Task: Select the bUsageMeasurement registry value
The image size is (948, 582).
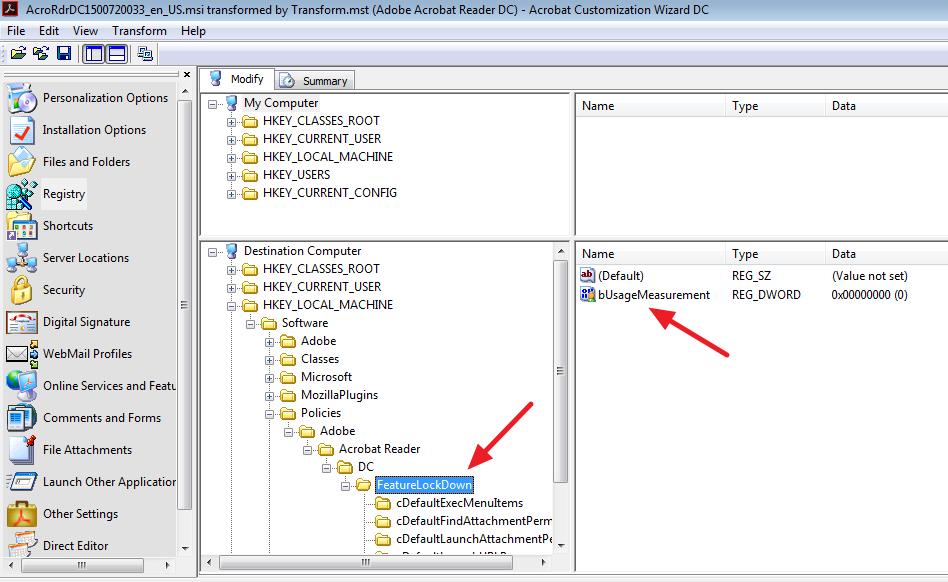Action: point(654,295)
